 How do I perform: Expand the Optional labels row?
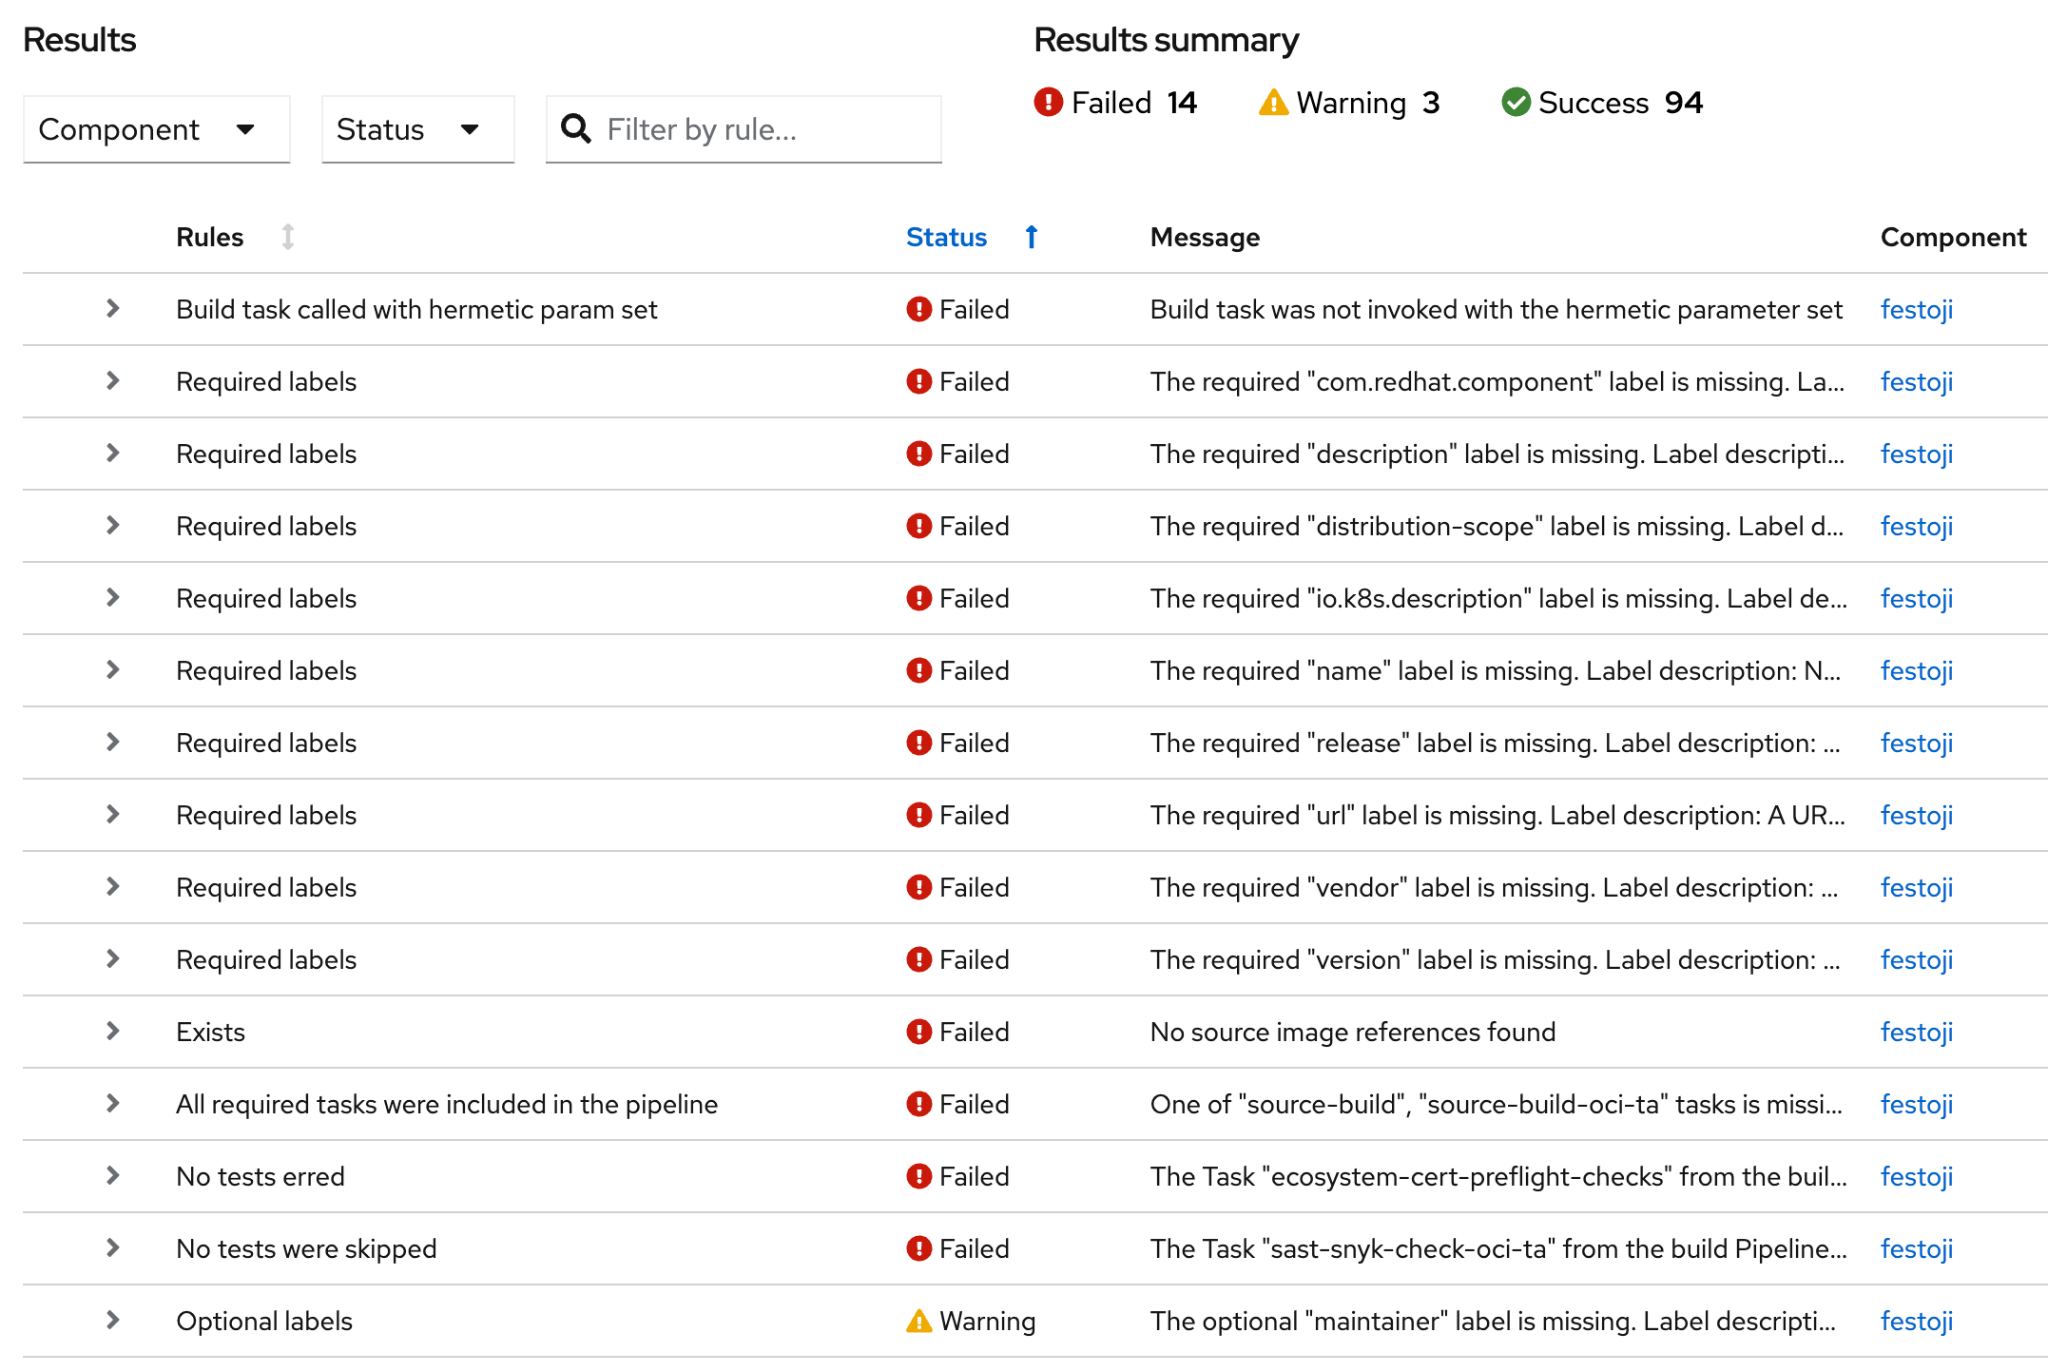(113, 1320)
